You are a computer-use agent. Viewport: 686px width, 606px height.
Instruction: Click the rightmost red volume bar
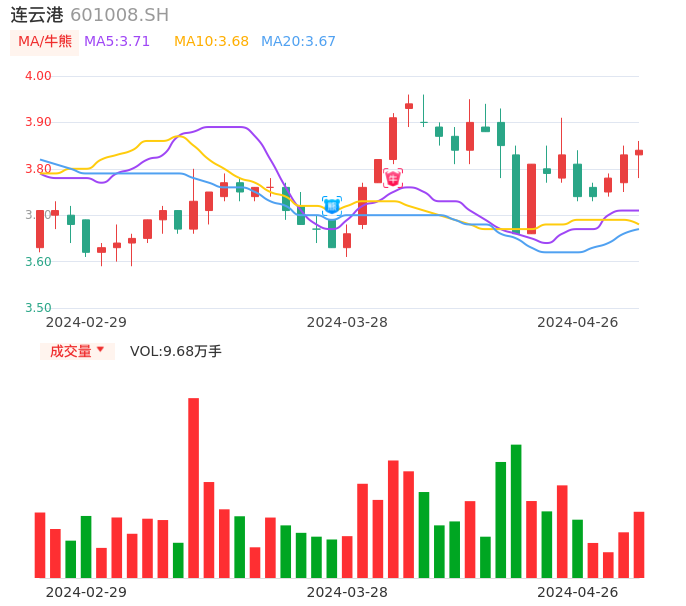coord(639,544)
